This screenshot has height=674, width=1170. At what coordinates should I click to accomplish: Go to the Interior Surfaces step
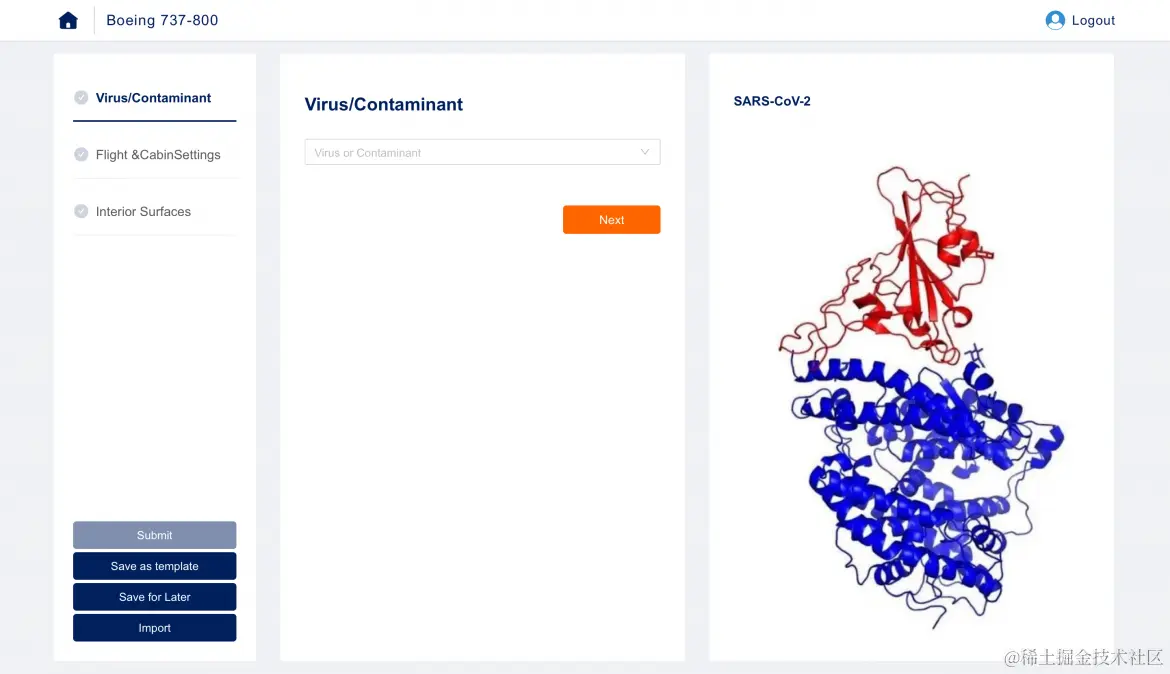[143, 212]
